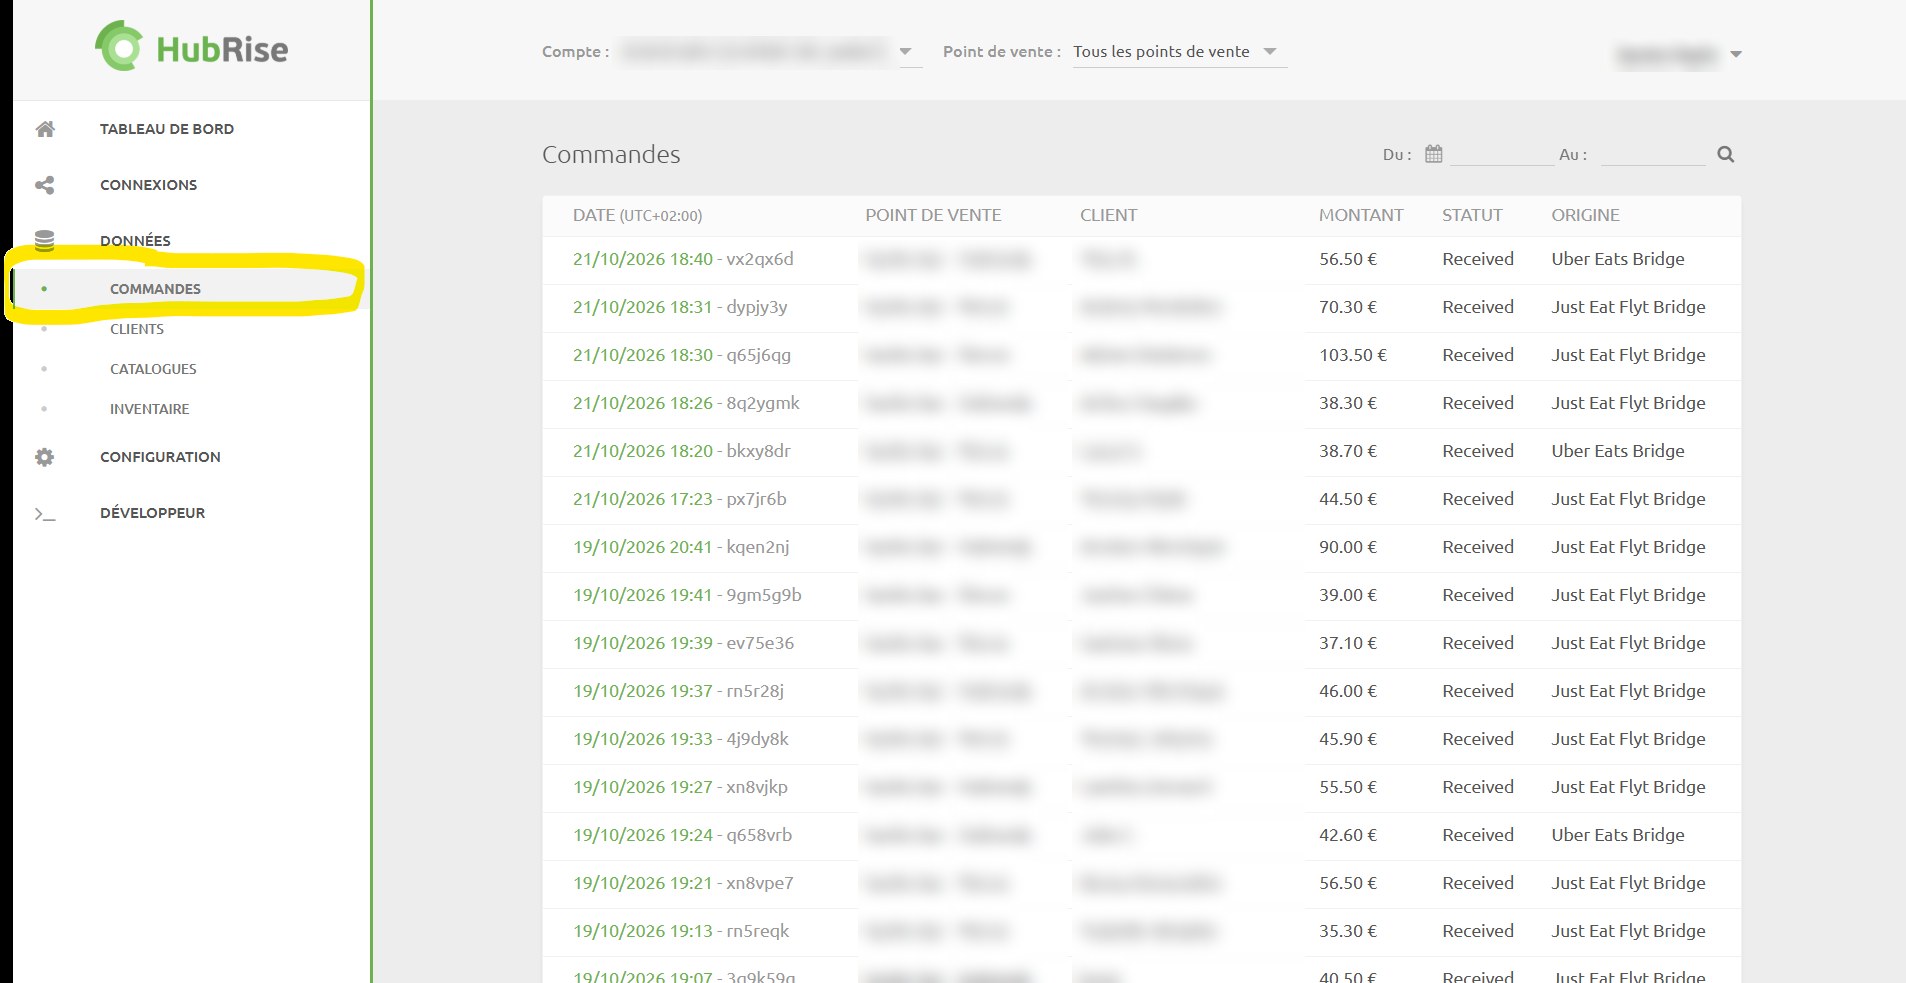The image size is (1906, 983).
Task: Click the 35.30 € amount
Action: tap(1348, 931)
